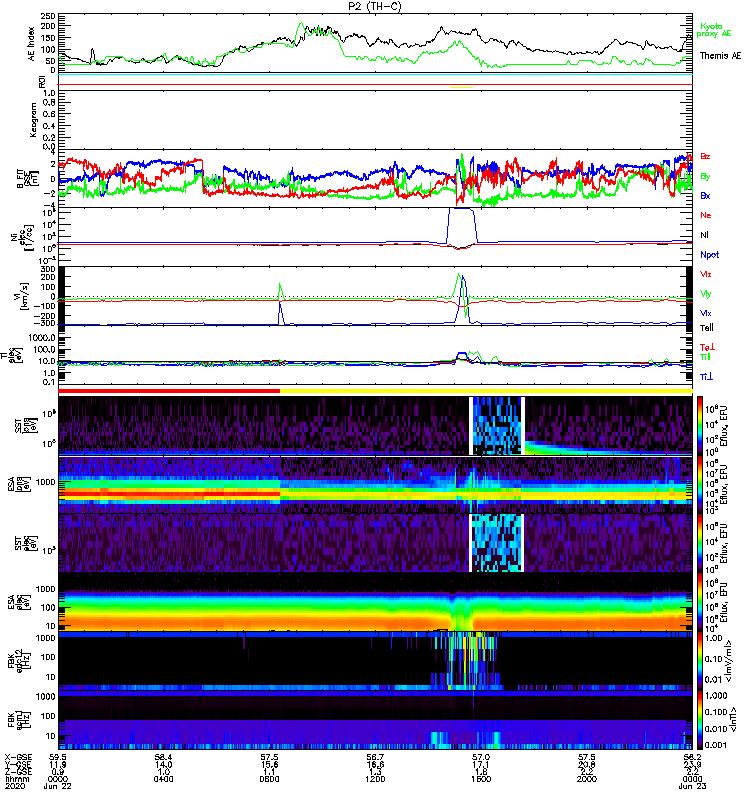Click the blue Vix legend label

[706, 313]
